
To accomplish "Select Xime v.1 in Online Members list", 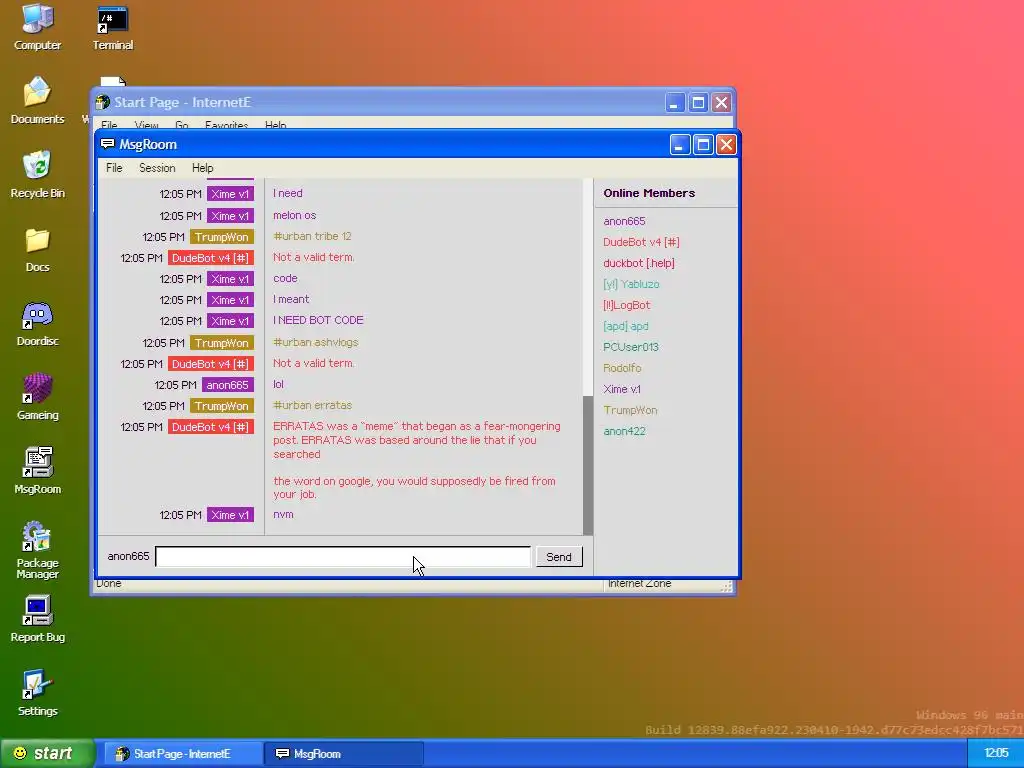I will [x=622, y=389].
